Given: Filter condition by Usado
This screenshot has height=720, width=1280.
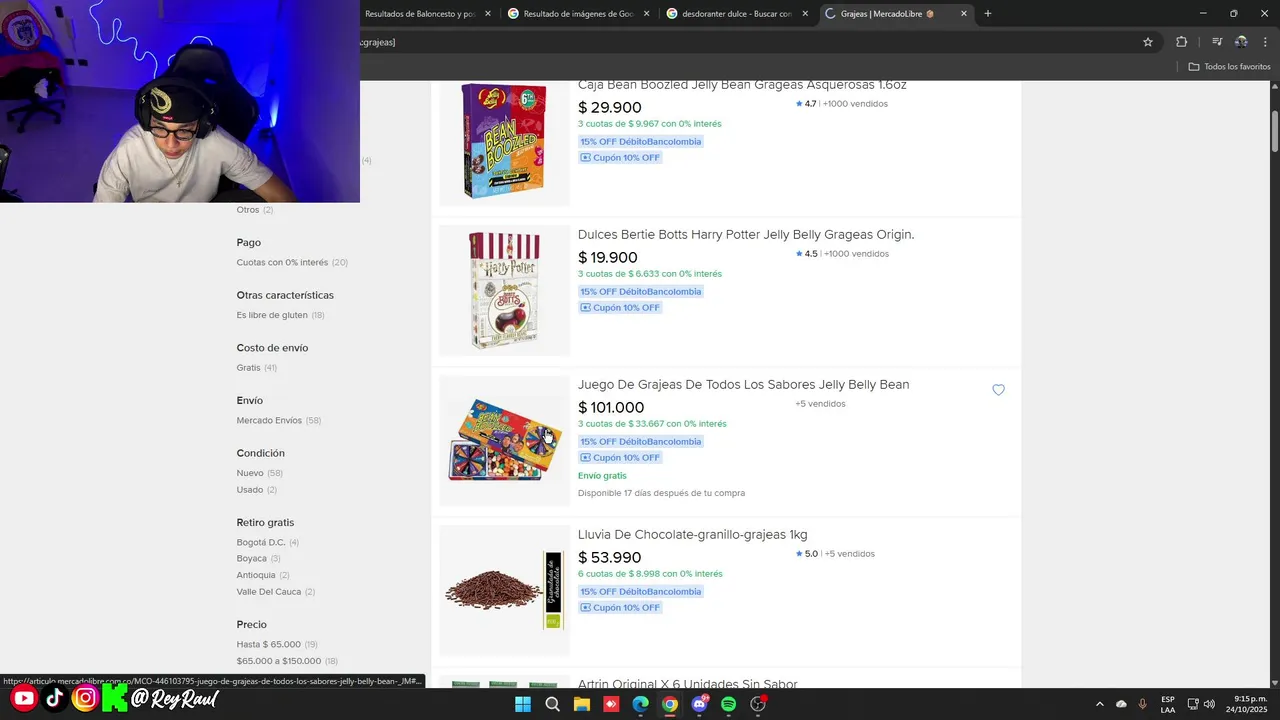Looking at the screenshot, I should coord(250,490).
